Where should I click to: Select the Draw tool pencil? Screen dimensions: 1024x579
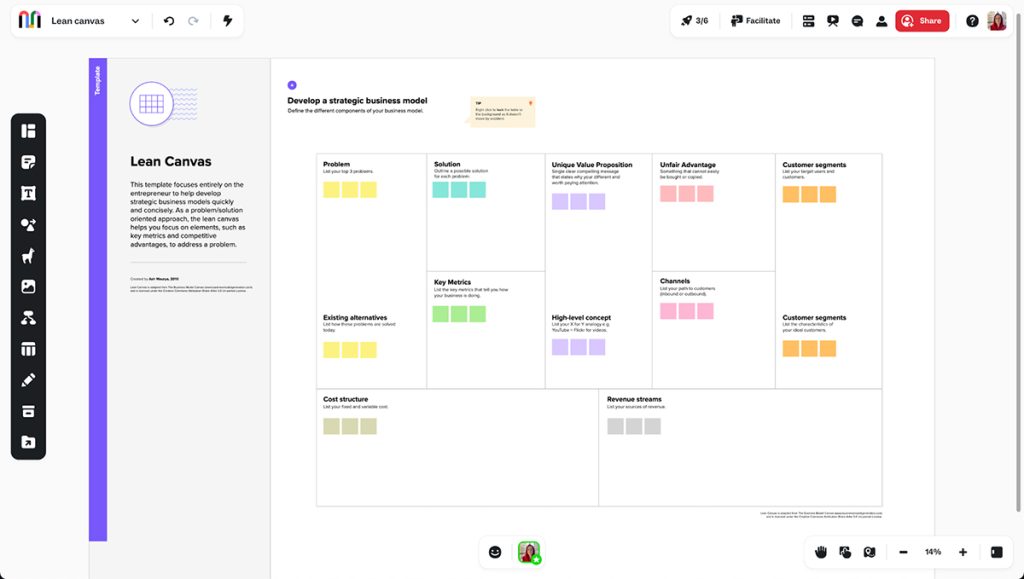[28, 379]
